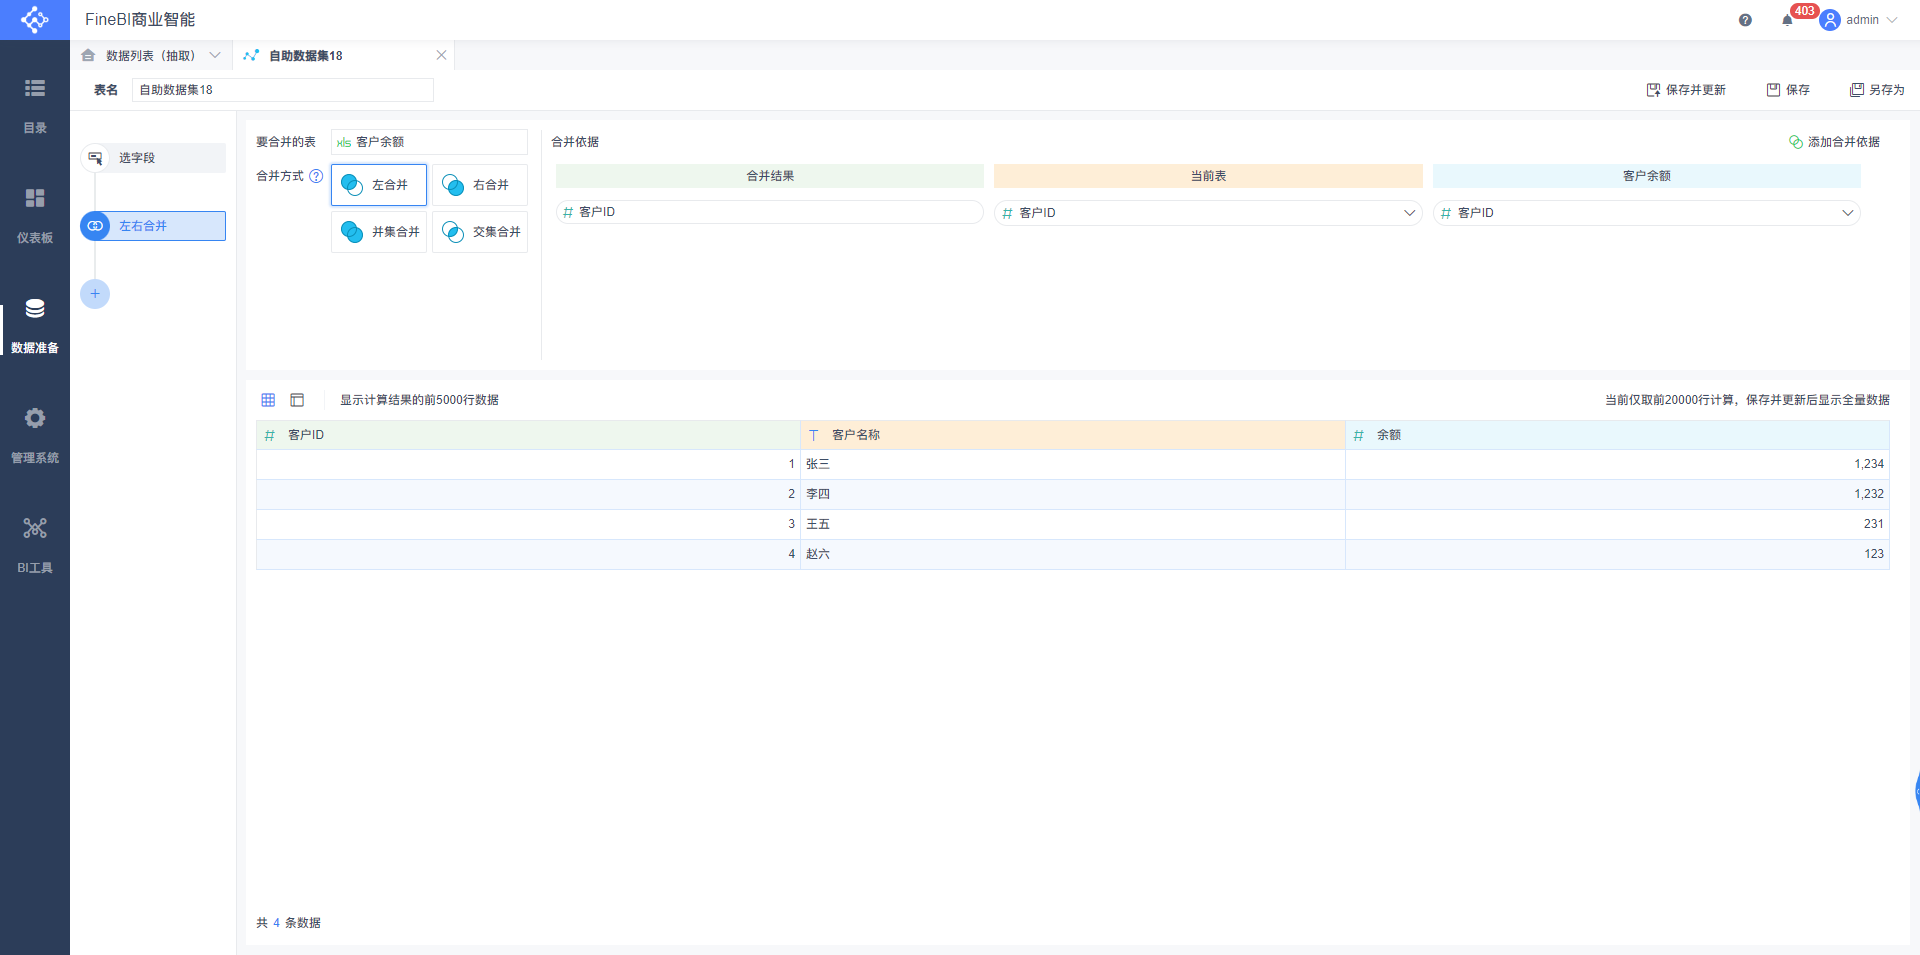Click 保存并更新 button

[x=1686, y=90]
